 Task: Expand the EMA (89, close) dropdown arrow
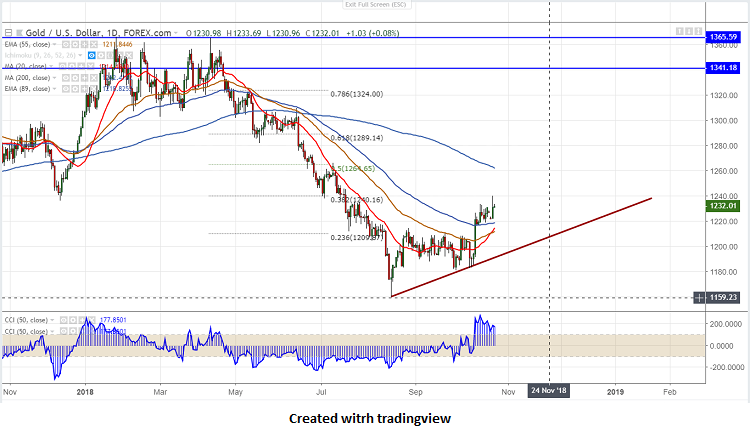point(54,89)
